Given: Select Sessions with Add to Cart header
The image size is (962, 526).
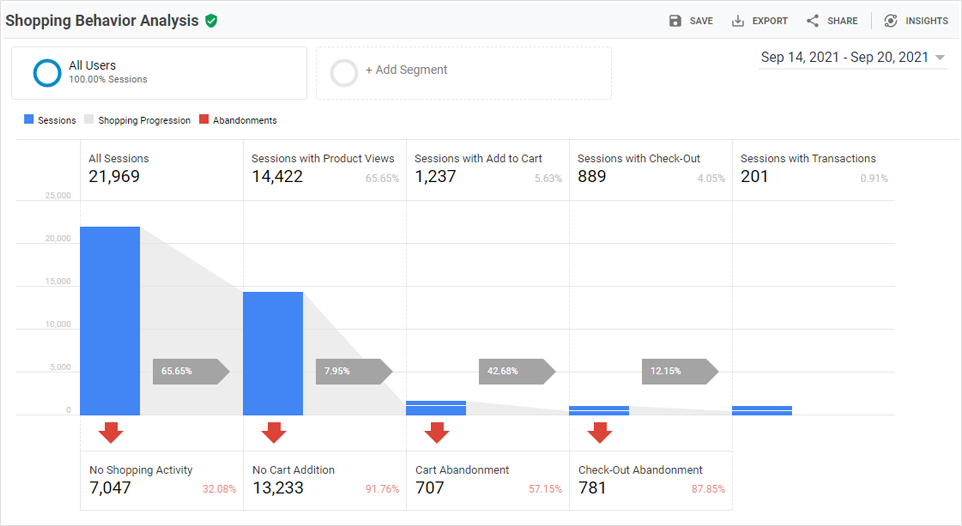Looking at the screenshot, I should click(478, 158).
